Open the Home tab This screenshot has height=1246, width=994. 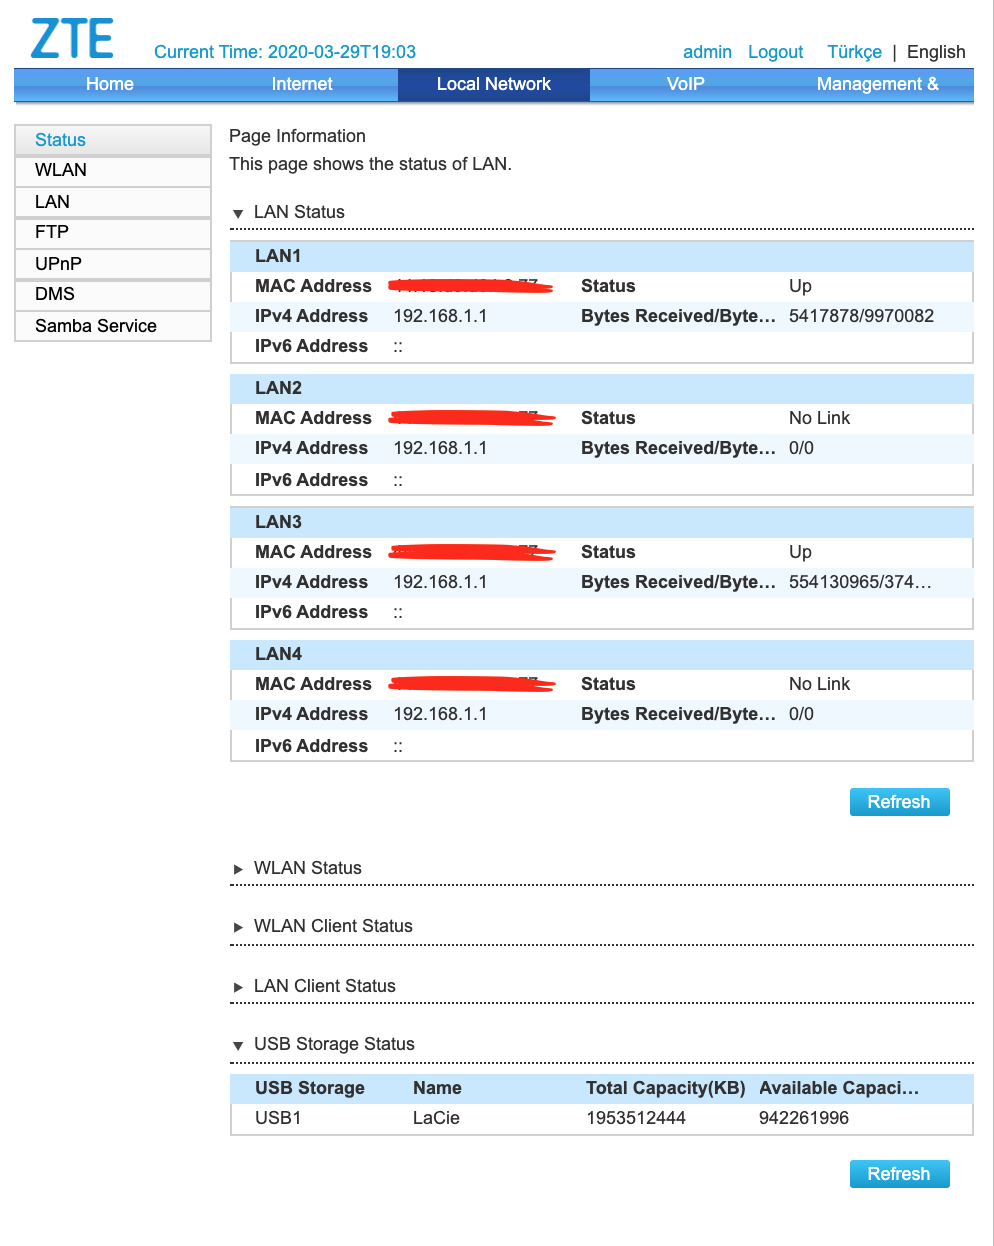coord(110,84)
